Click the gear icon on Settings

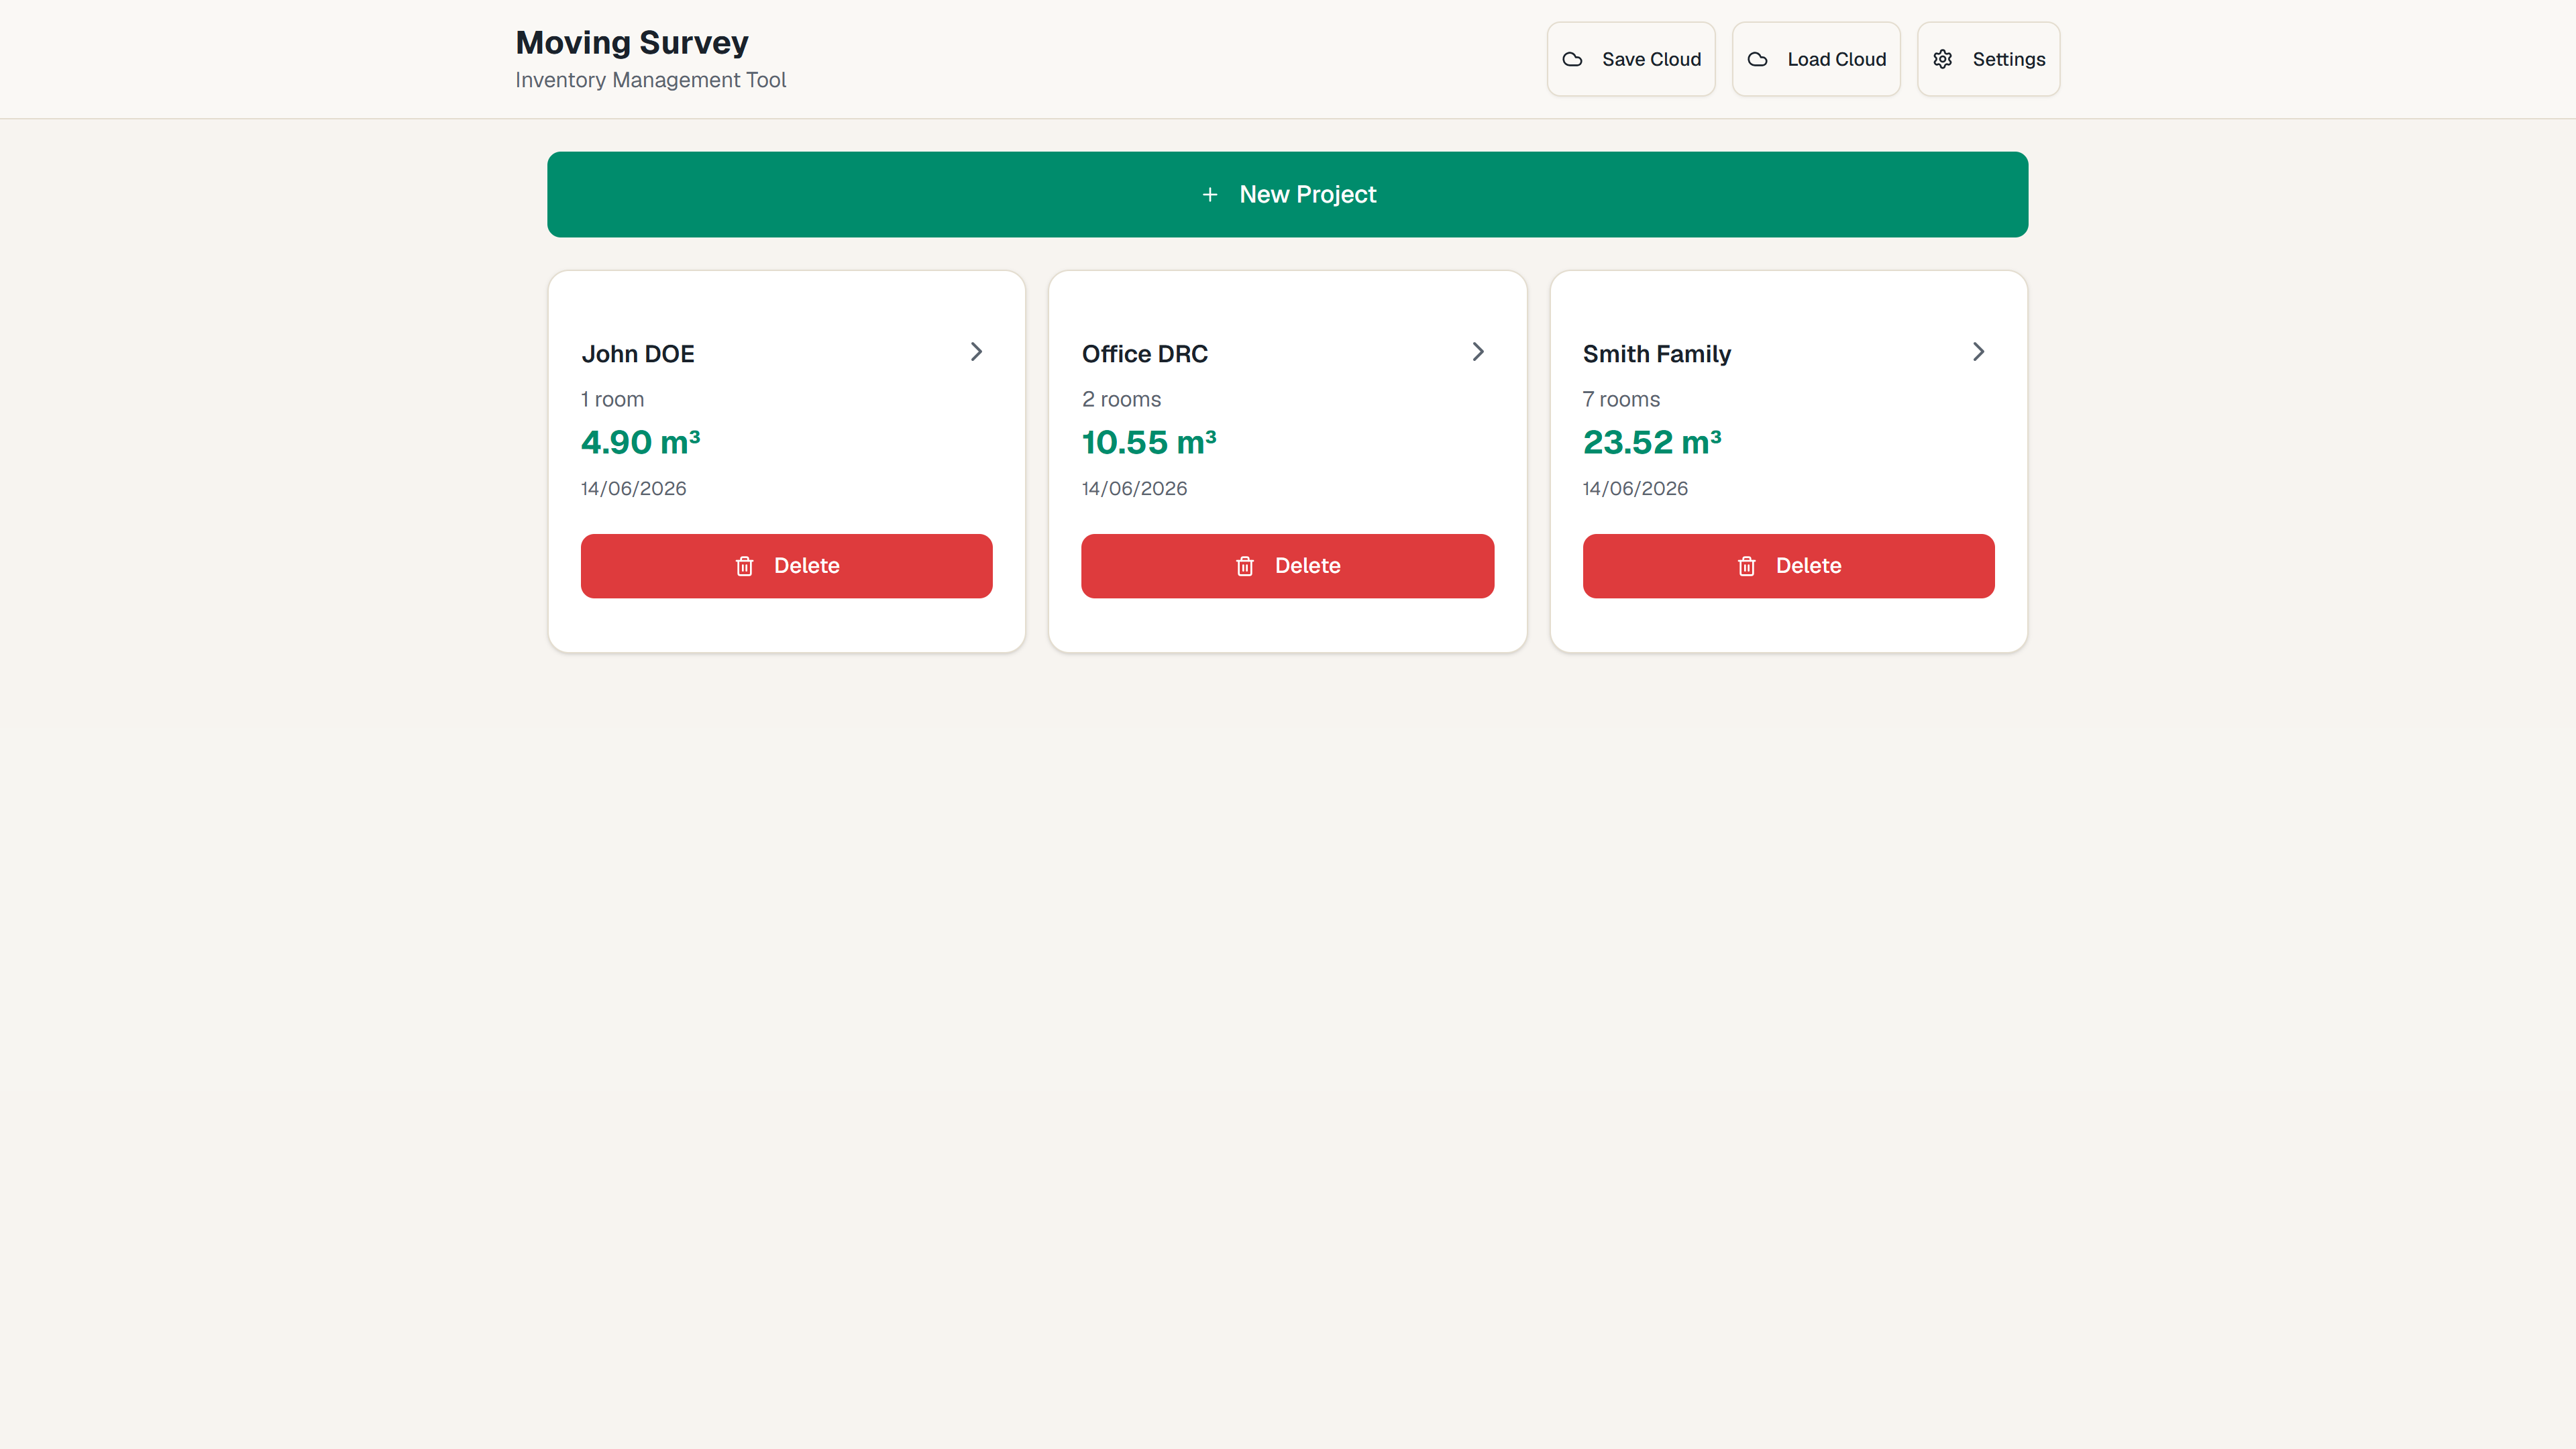(x=1942, y=59)
